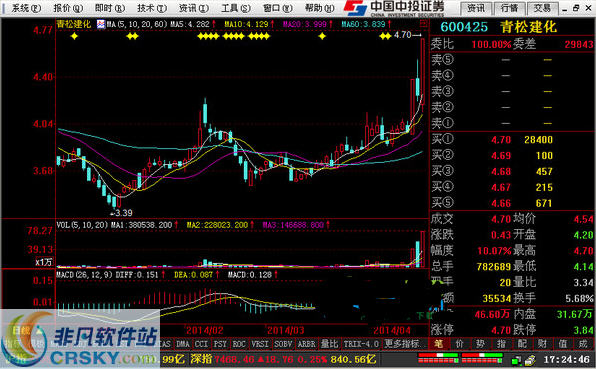Open 更多指标 for more indicators
596x369 pixels.
tap(402, 344)
